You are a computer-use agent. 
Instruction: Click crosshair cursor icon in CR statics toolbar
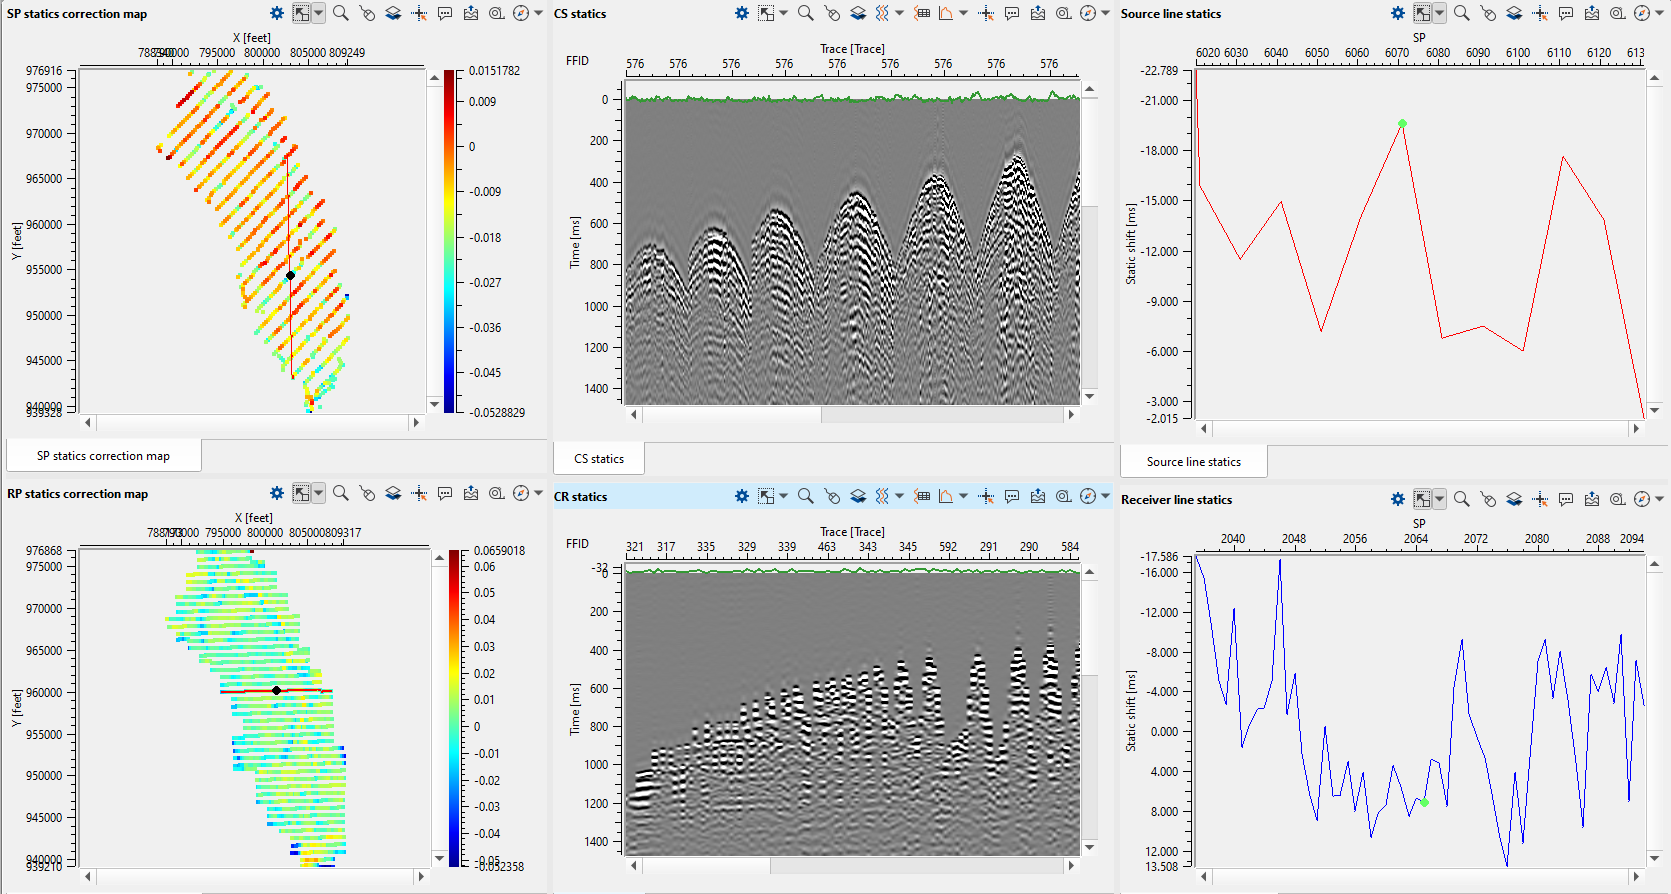pyautogui.click(x=986, y=497)
